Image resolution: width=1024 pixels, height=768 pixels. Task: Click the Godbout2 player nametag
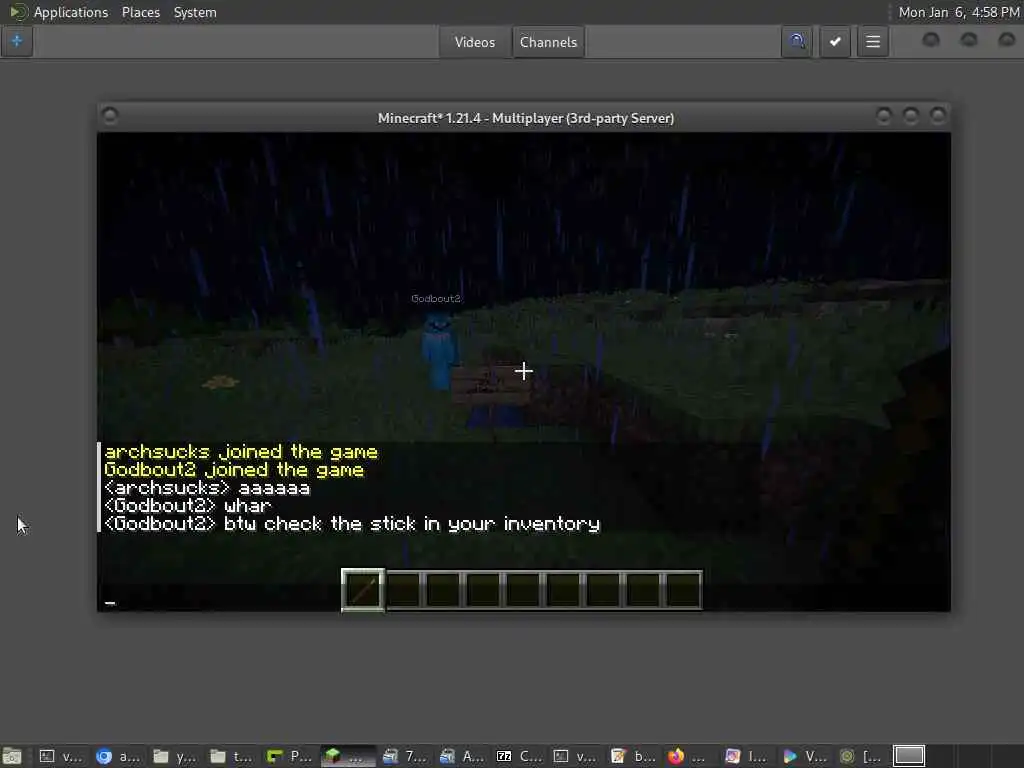click(x=436, y=298)
